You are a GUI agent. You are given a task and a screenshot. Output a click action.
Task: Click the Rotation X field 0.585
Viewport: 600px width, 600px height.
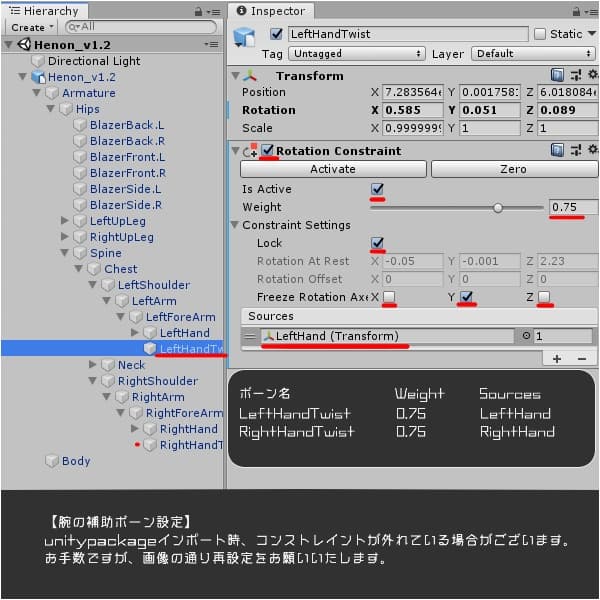[412, 110]
